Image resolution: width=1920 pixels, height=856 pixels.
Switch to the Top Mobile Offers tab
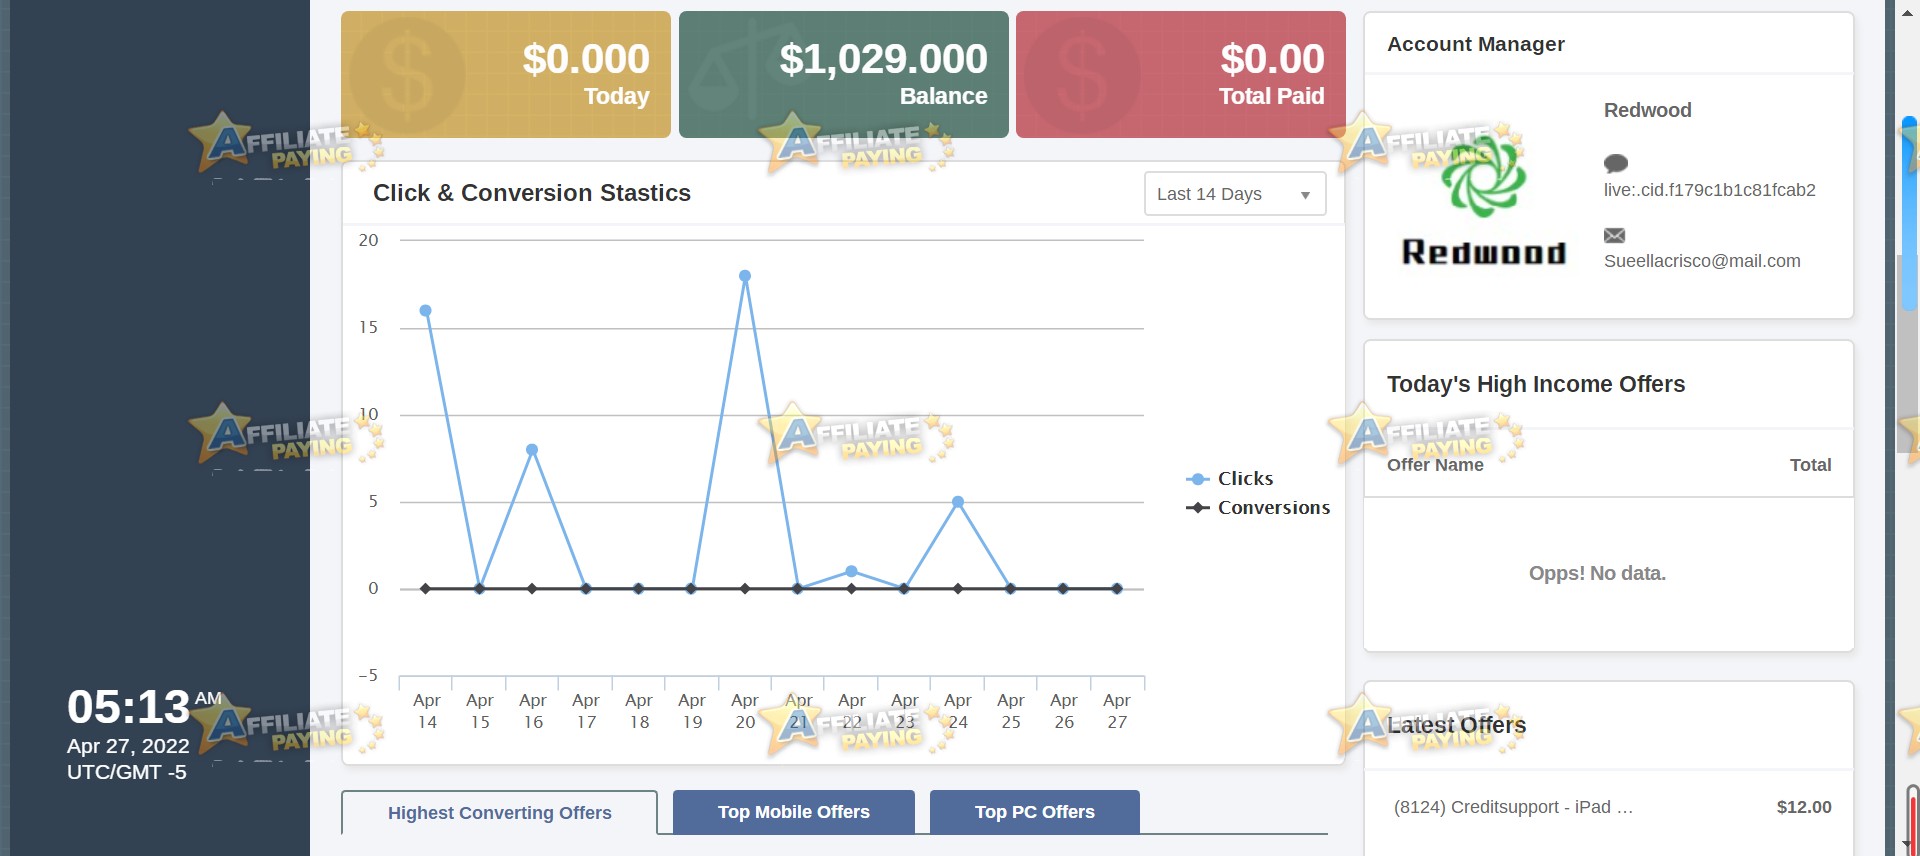tap(794, 812)
